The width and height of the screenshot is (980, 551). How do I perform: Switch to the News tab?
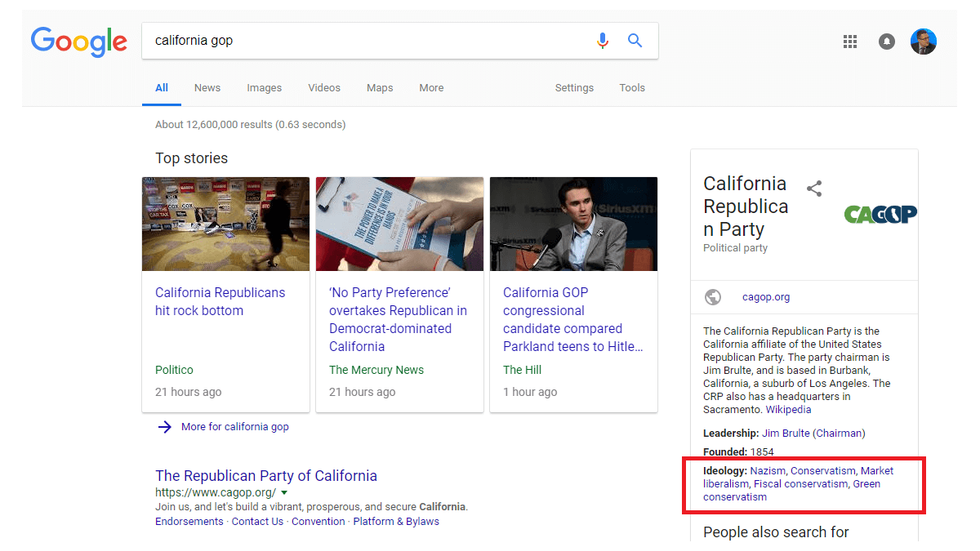207,88
